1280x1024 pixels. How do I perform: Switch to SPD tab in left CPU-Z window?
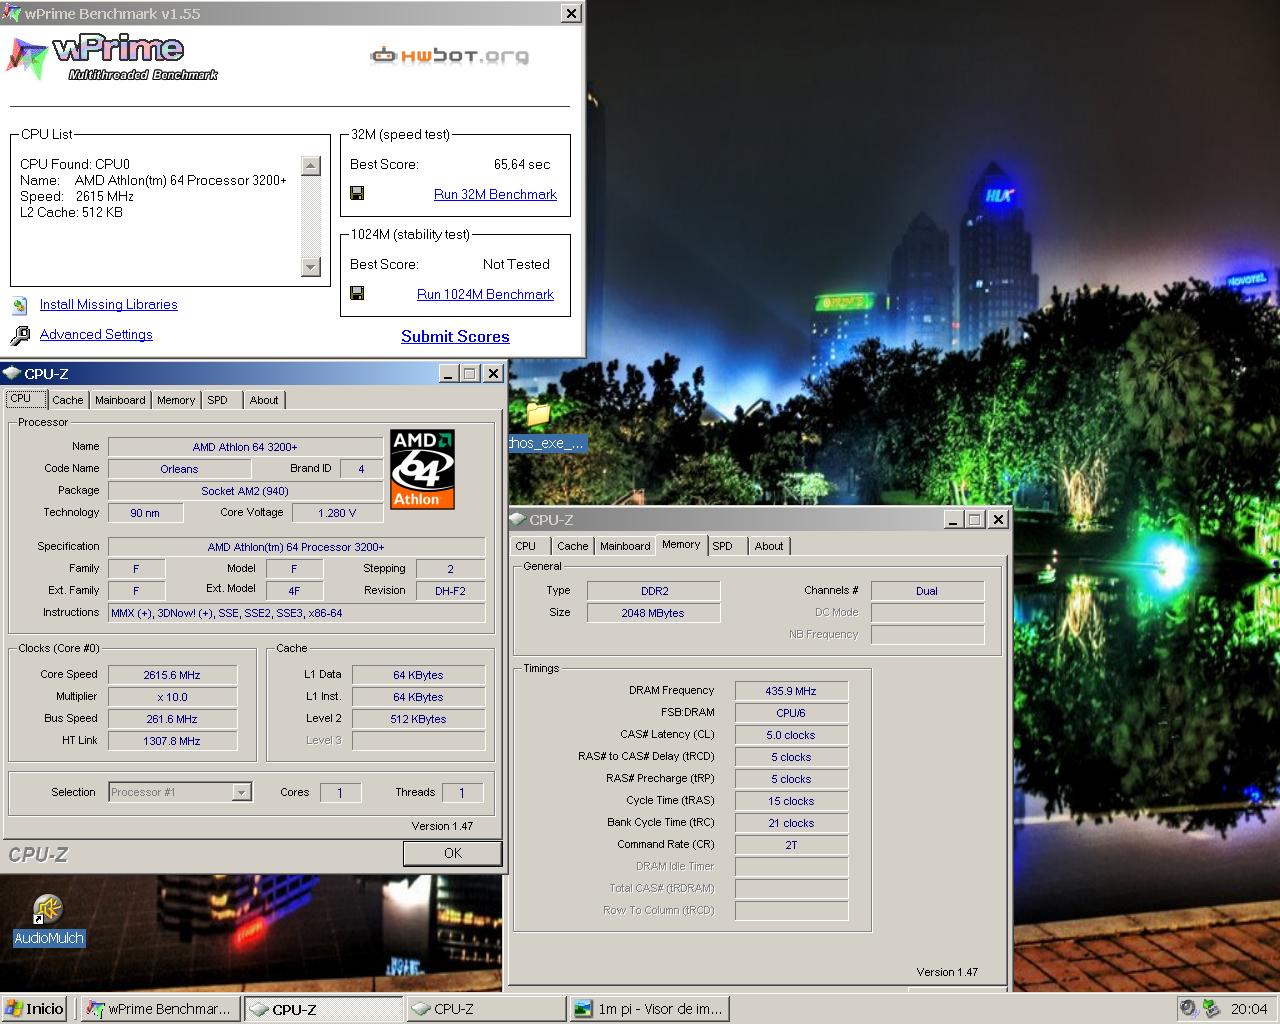pos(218,400)
